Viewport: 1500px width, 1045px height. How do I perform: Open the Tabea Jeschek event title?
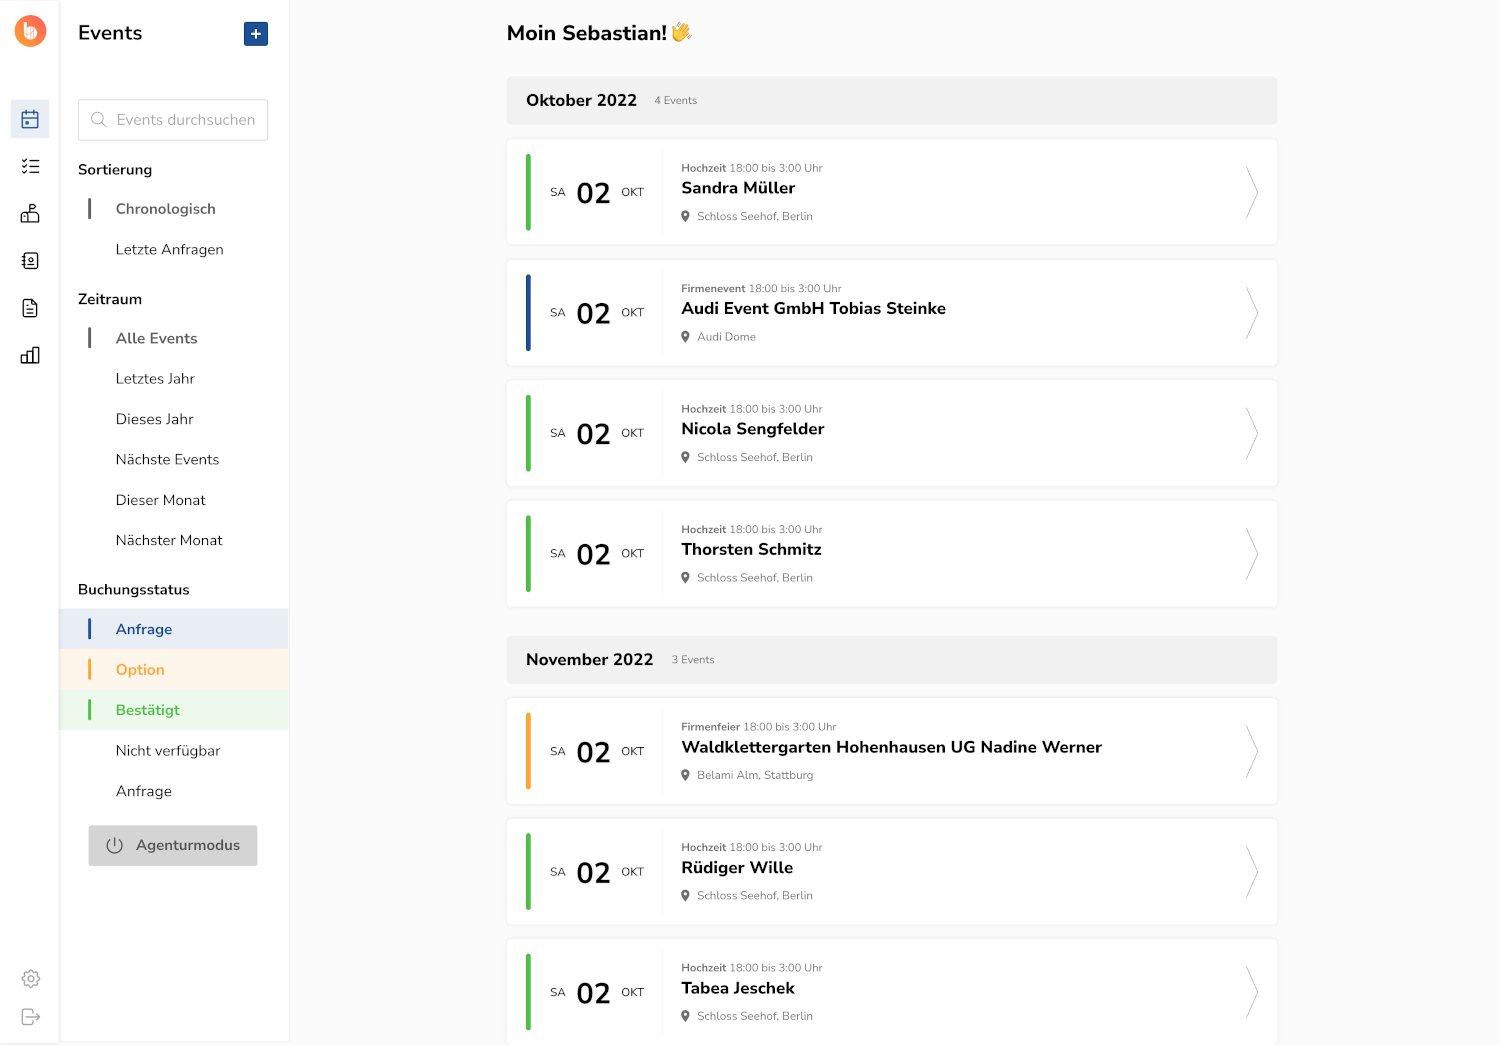738,988
